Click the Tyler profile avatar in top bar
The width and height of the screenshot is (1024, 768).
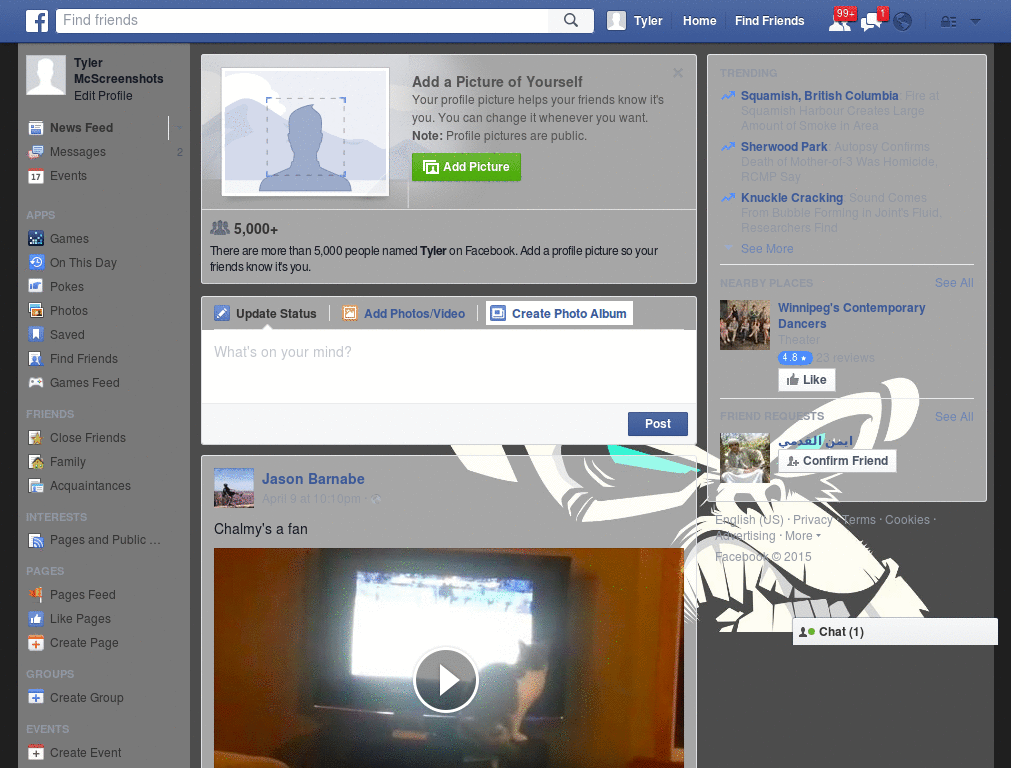point(616,21)
